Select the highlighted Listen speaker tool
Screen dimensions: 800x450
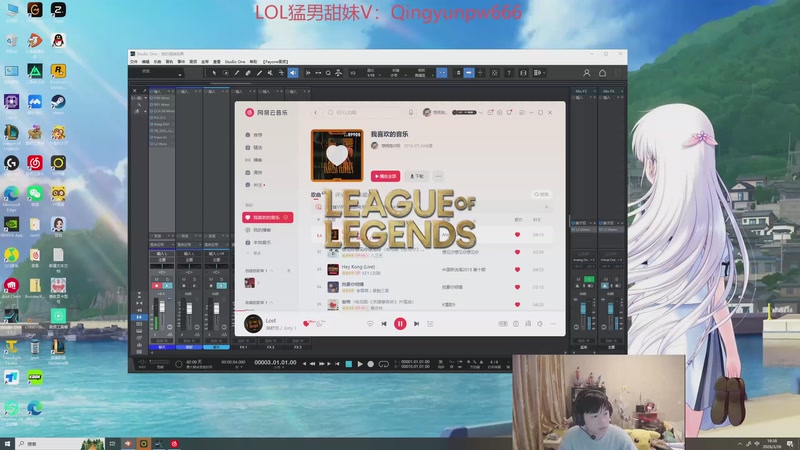[x=293, y=73]
